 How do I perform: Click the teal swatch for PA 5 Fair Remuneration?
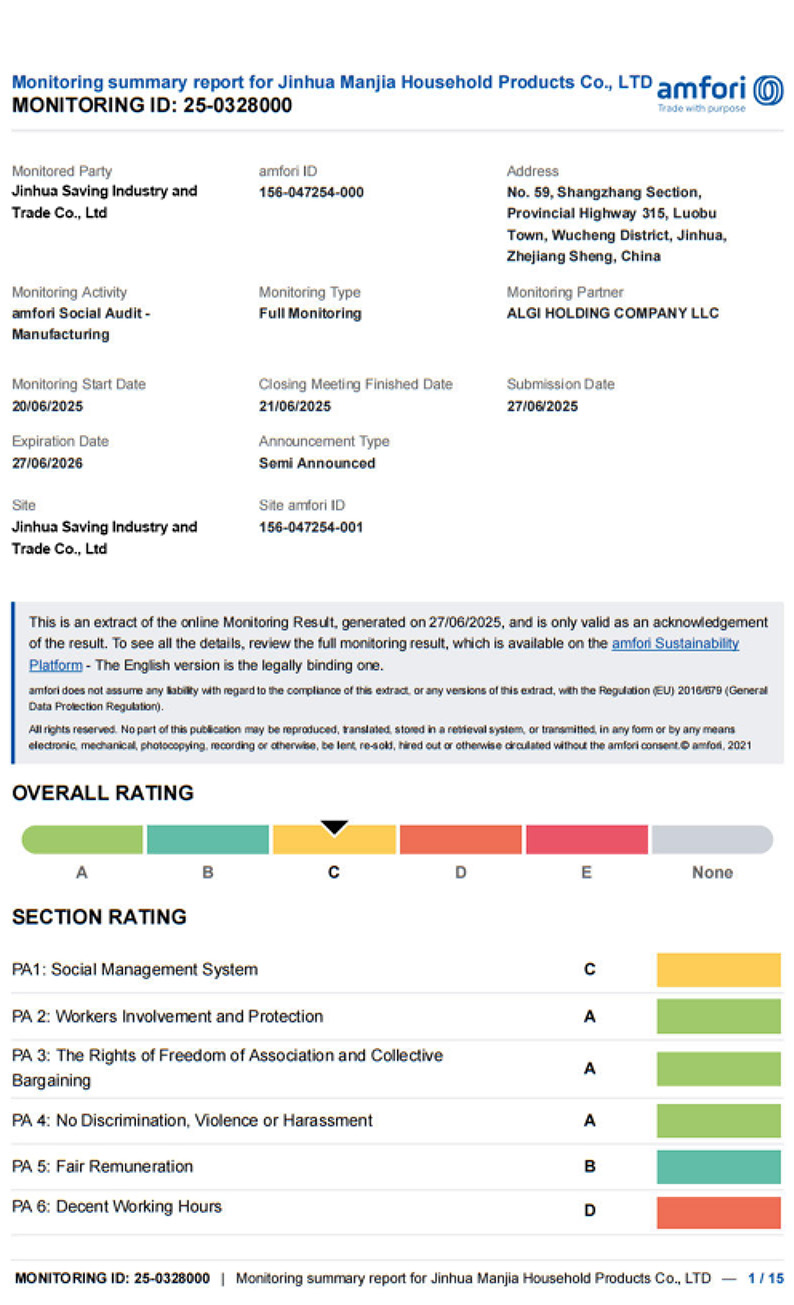pos(718,1167)
